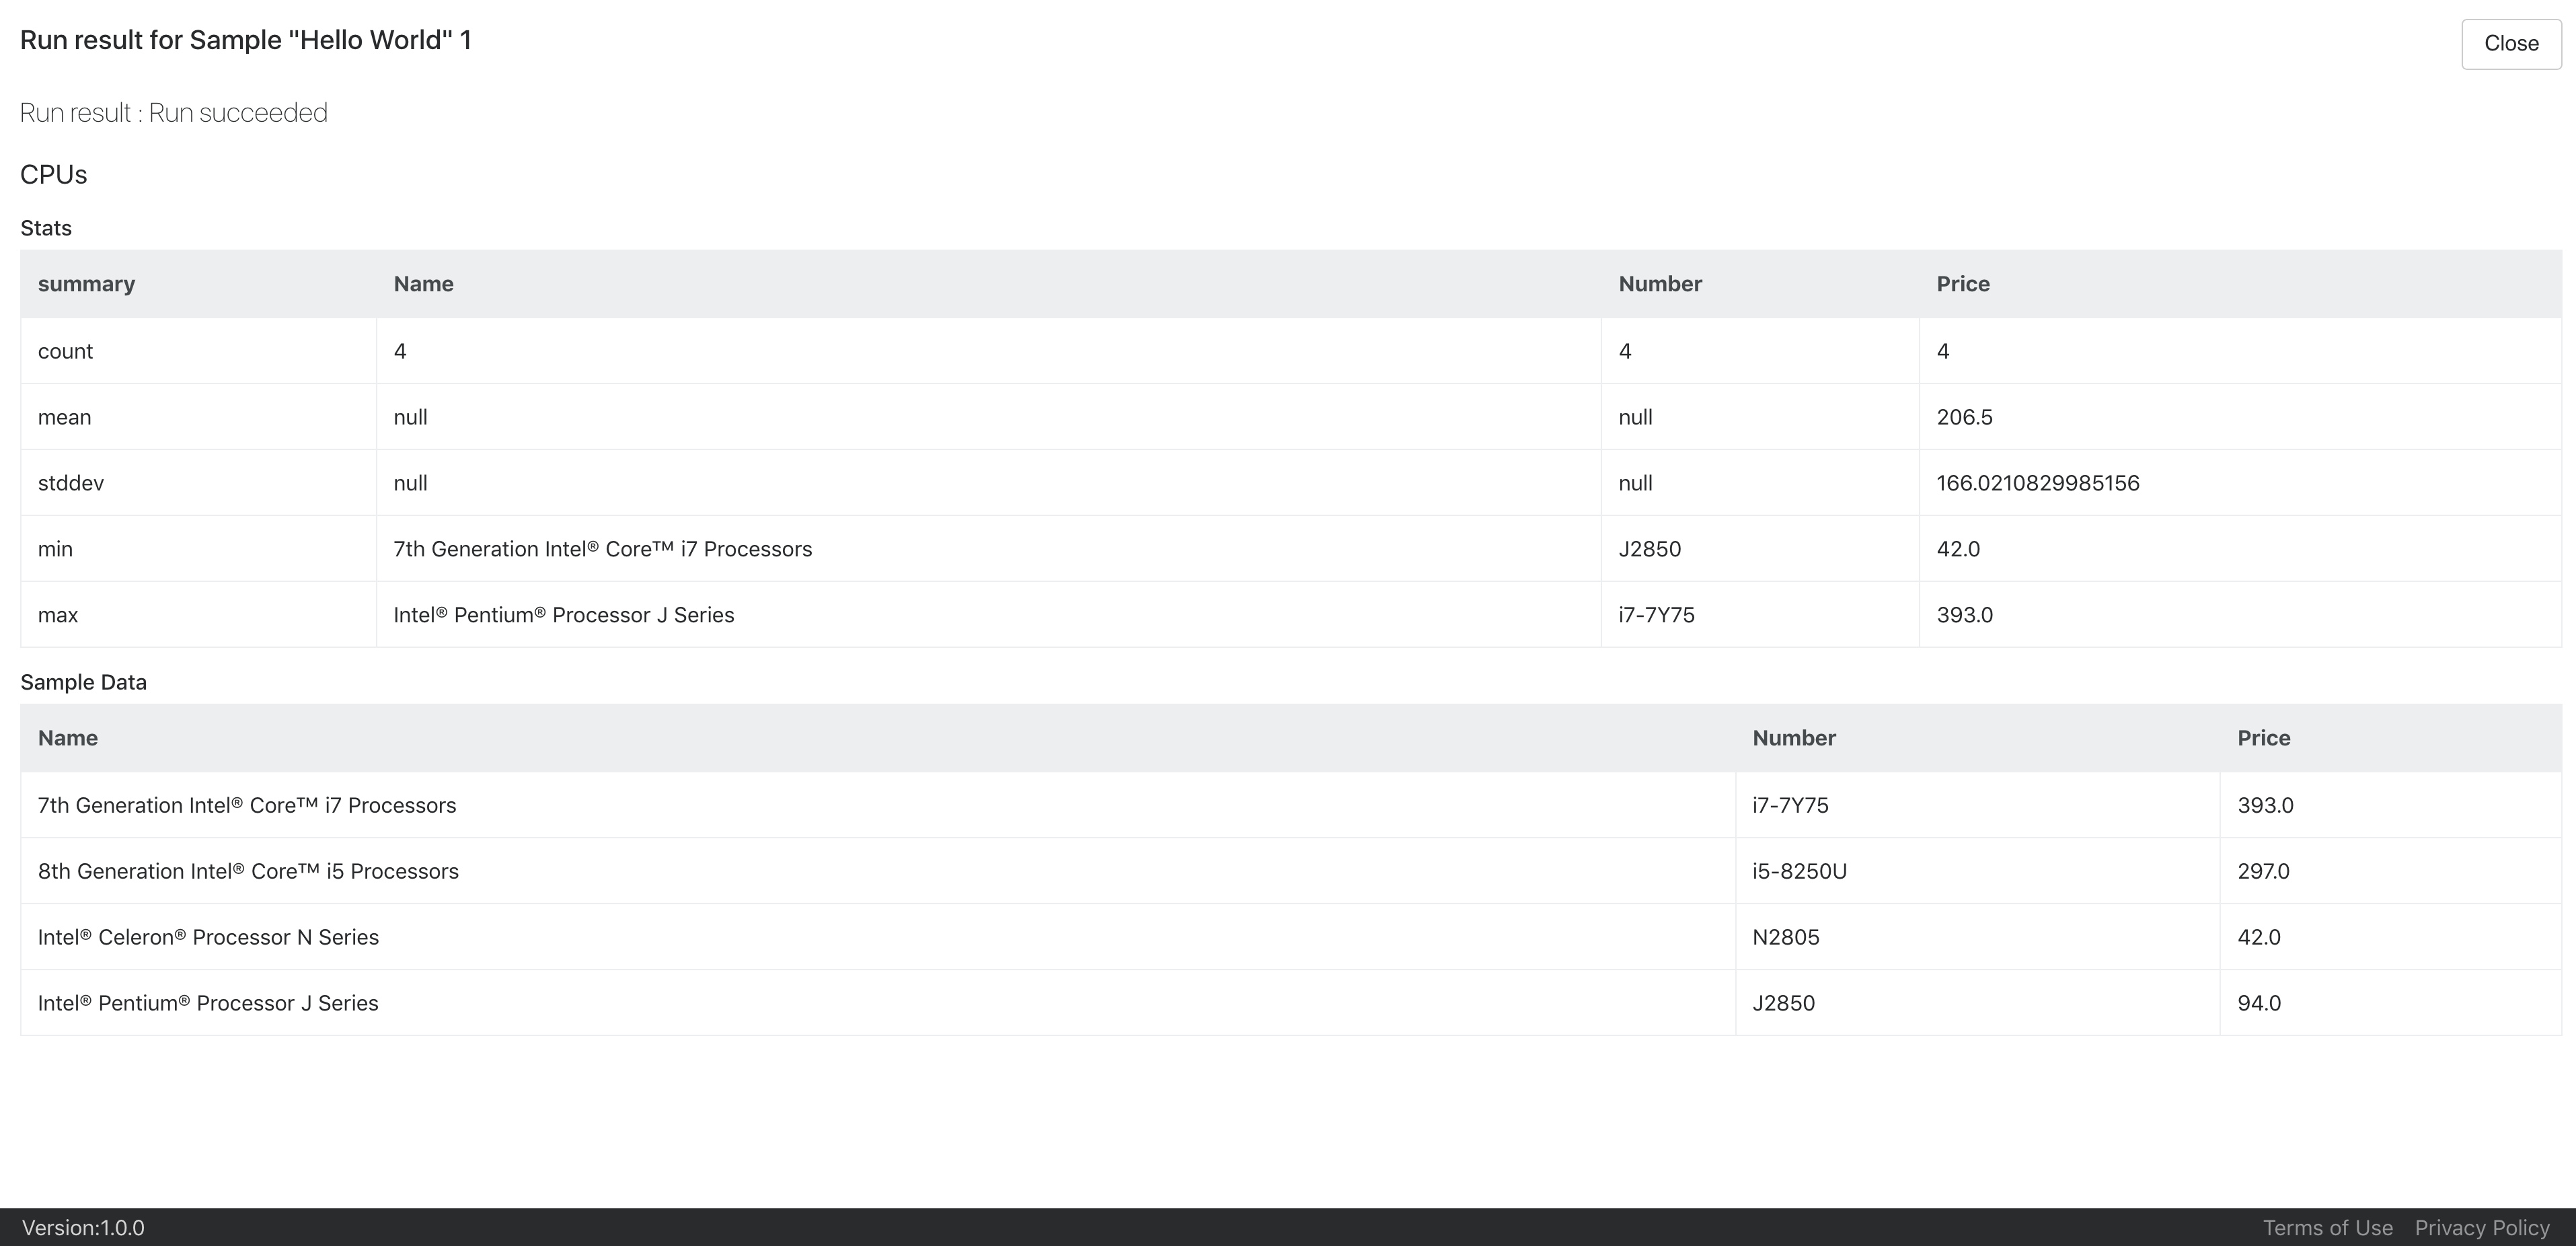Click the Run result for Sample "Hello World" 1 title
This screenshot has width=2576, height=1246.
246,40
